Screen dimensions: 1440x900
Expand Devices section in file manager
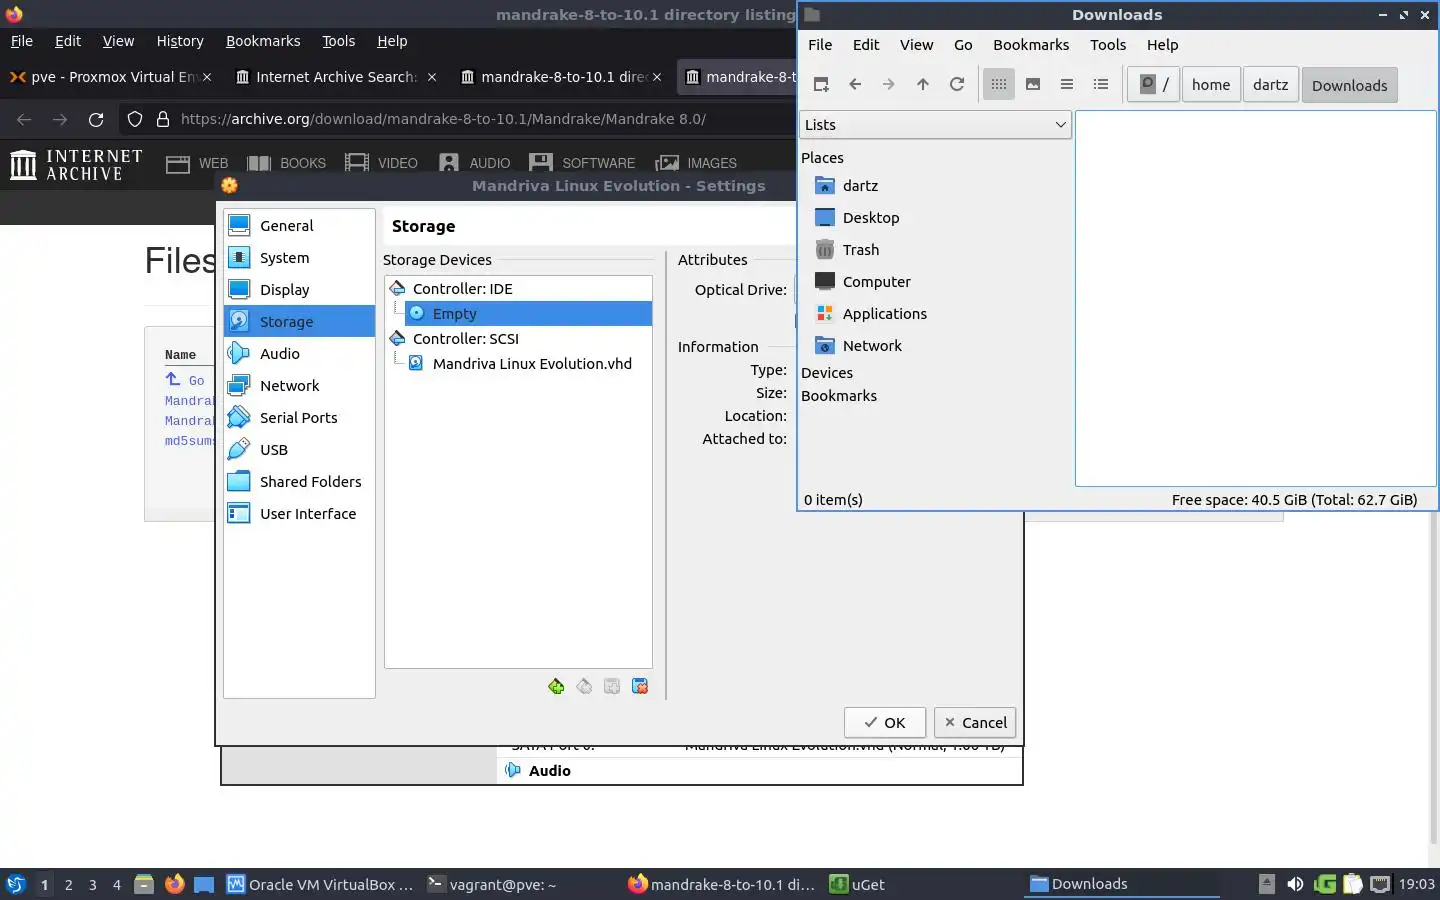coord(827,373)
